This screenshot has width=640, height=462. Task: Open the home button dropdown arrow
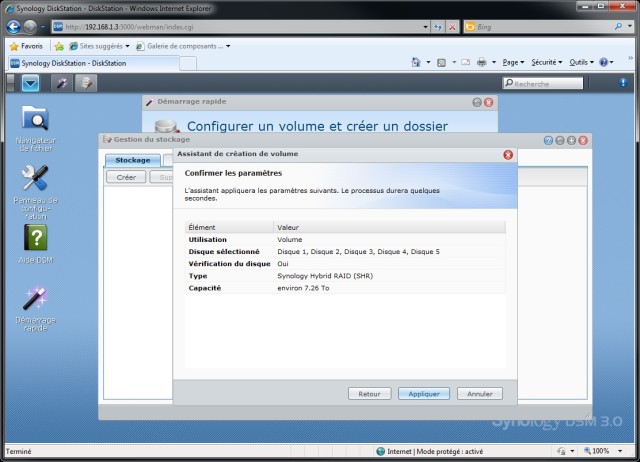[428, 62]
